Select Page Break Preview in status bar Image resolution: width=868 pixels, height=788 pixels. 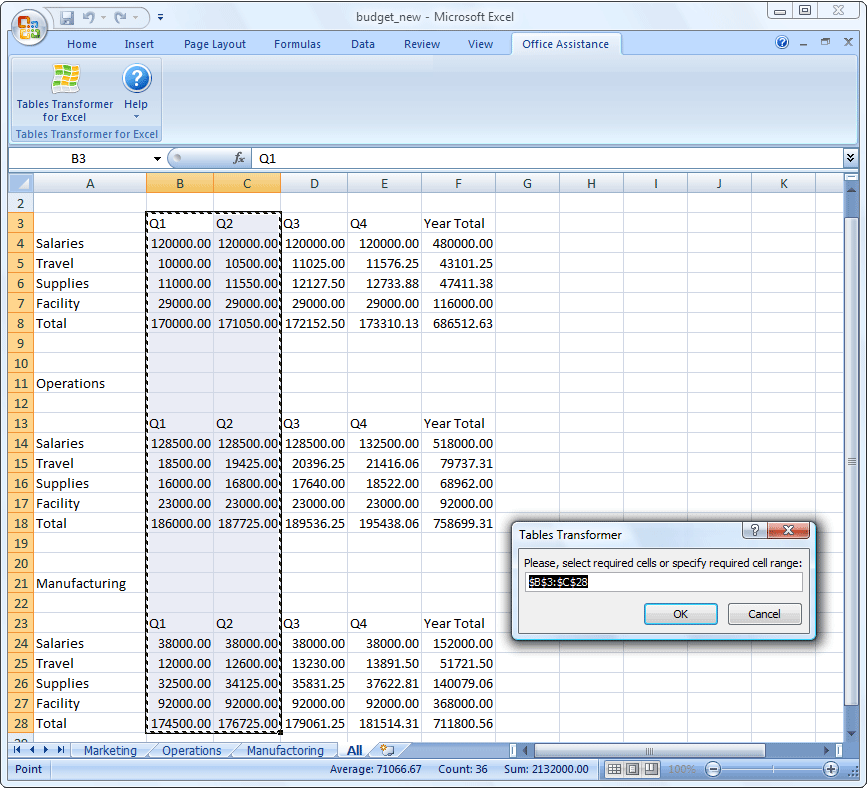click(652, 769)
